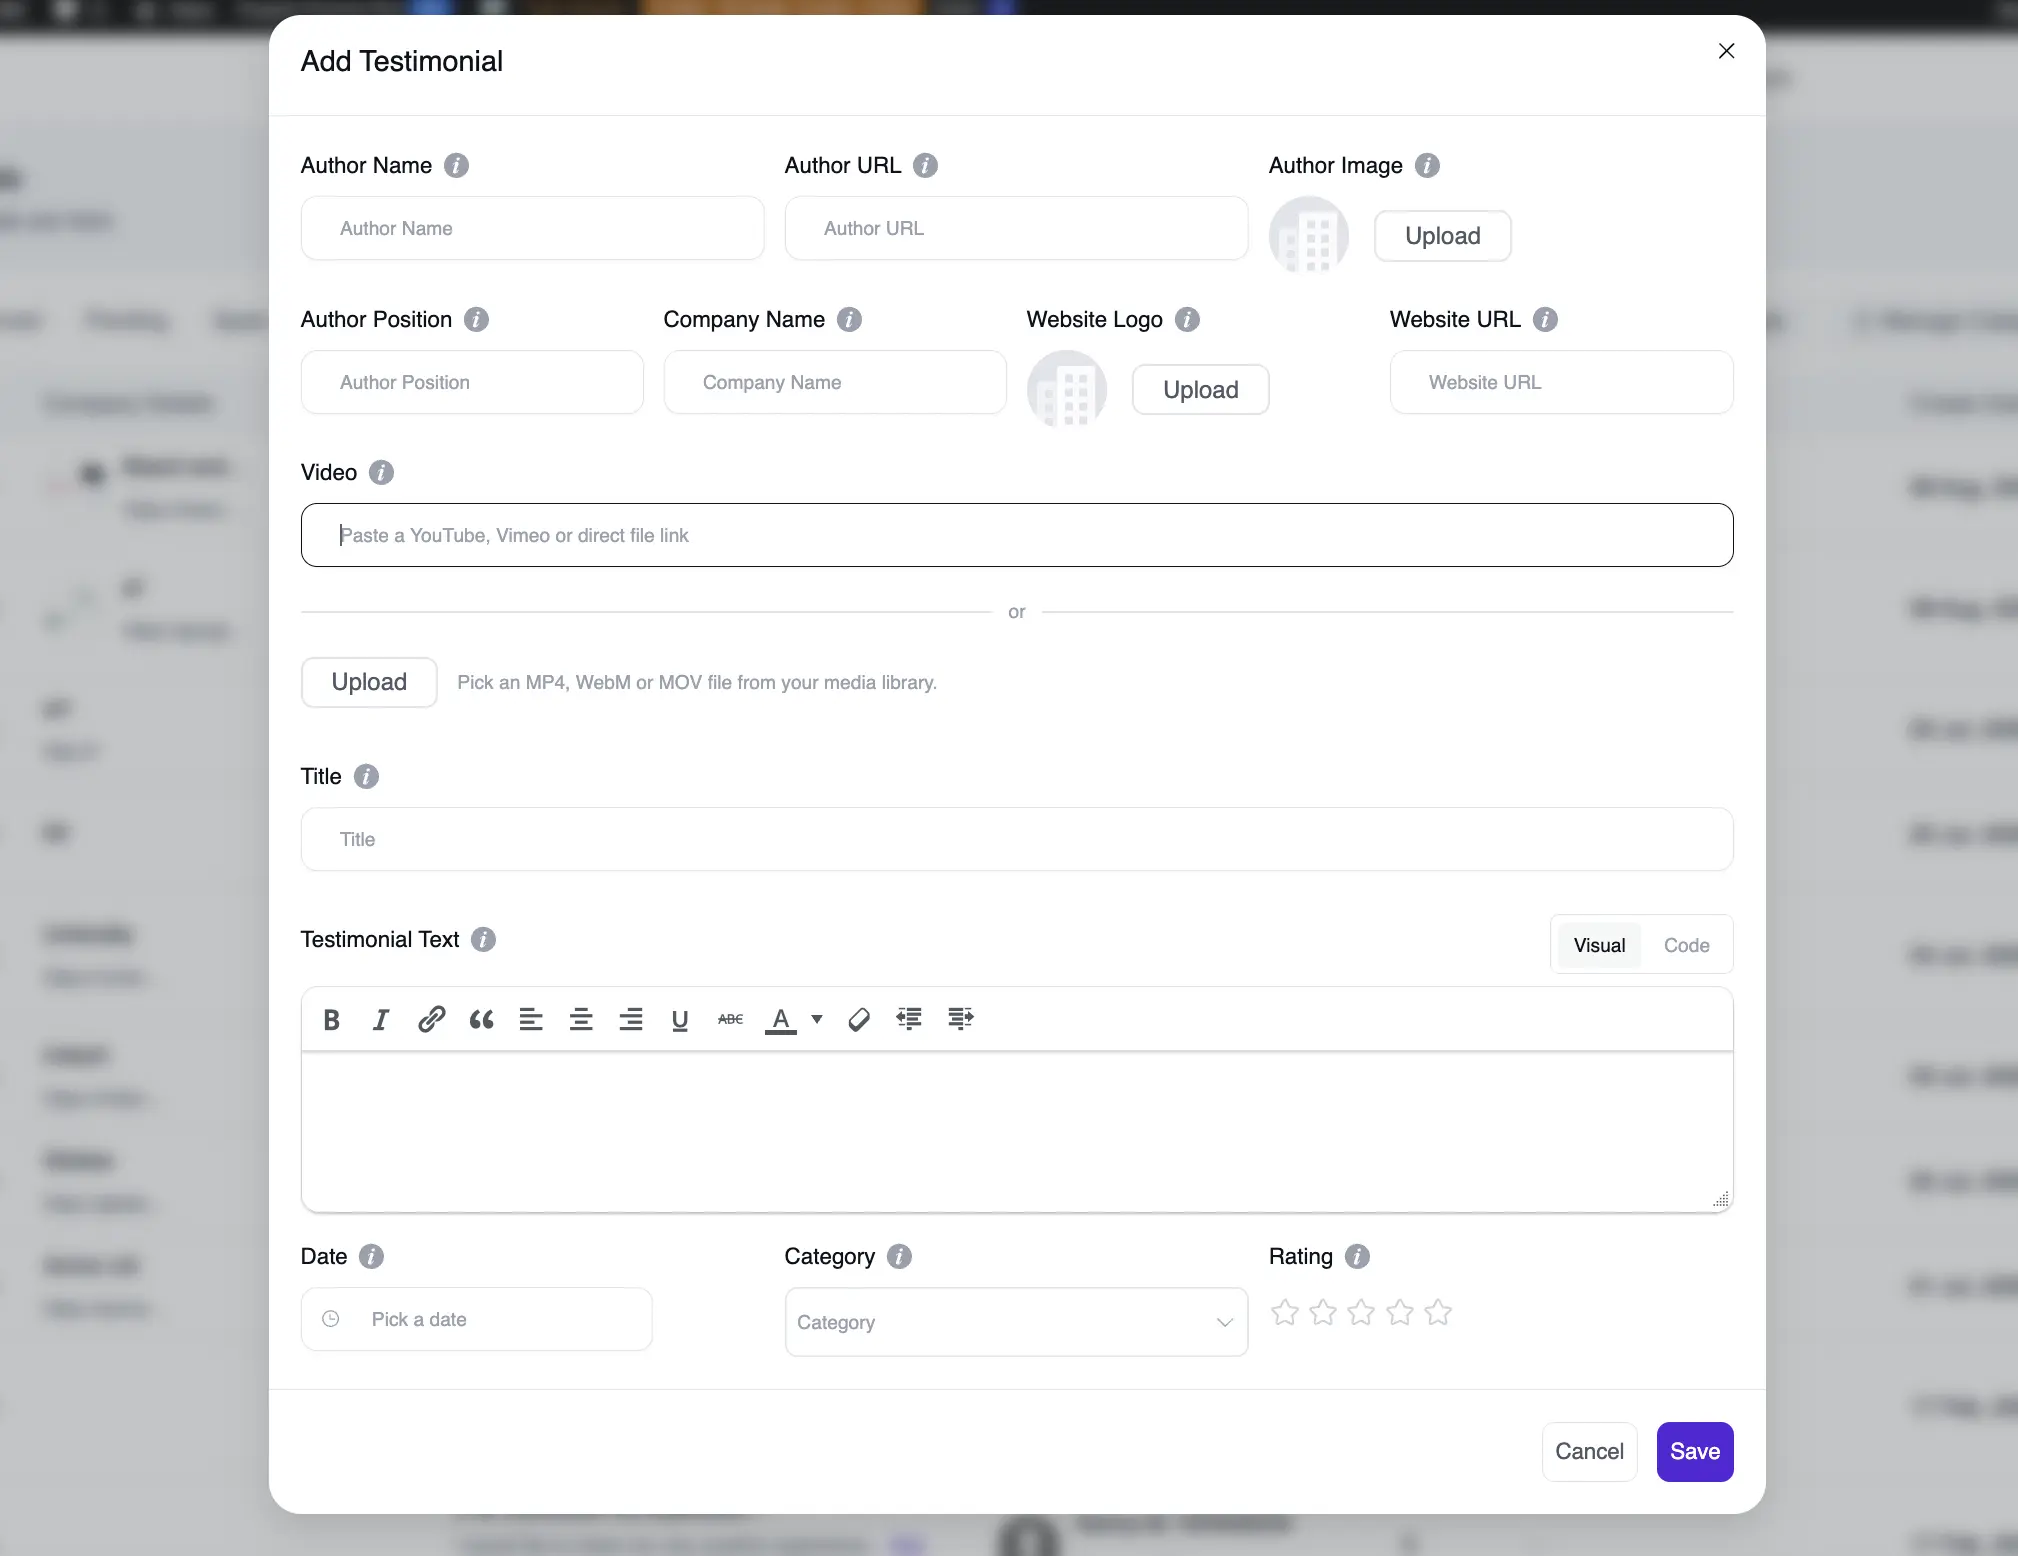Screen dimensions: 2018x1556
Task: Clear formatting with eraser icon
Action: click(x=859, y=1019)
